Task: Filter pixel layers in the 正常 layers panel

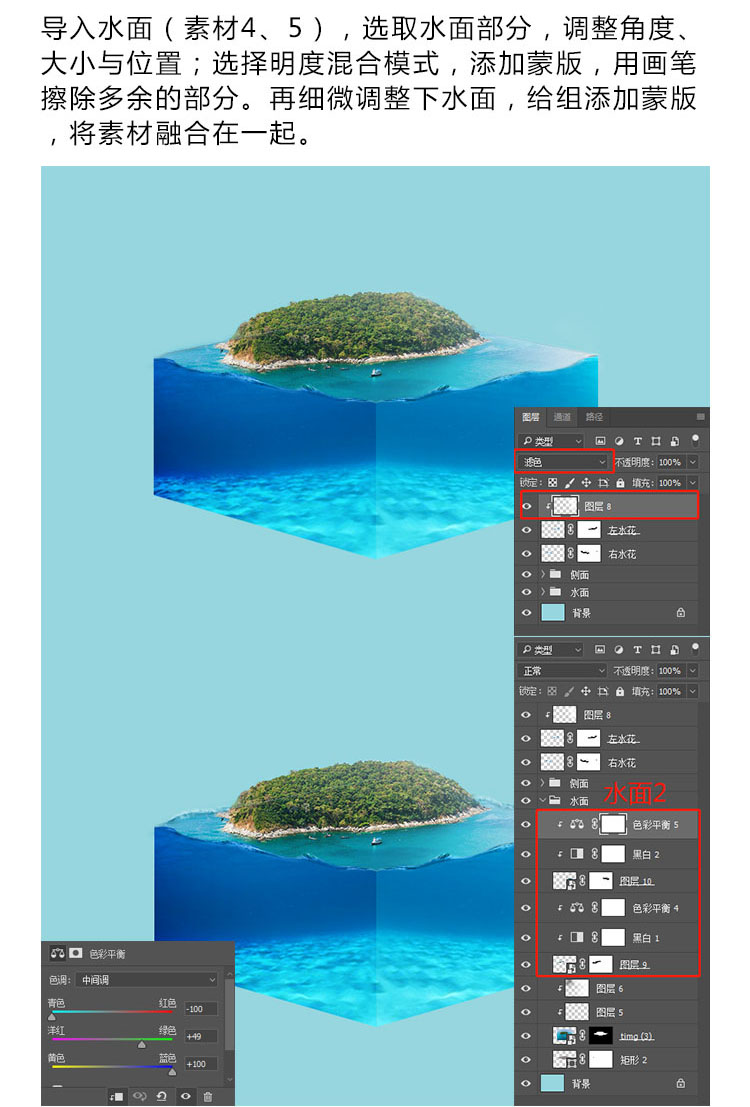Action: (x=600, y=650)
